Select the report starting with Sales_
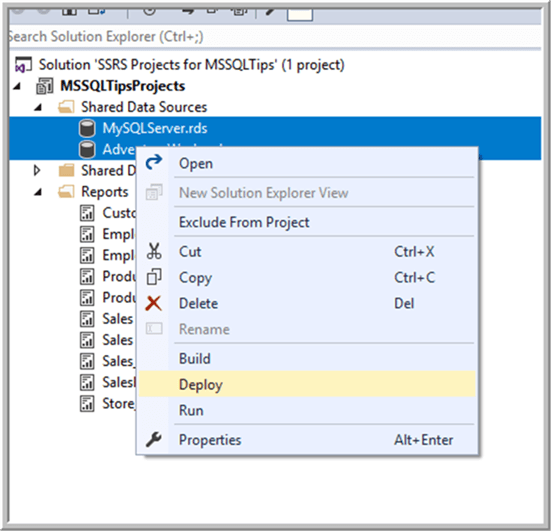The height and width of the screenshot is (531, 551). (119, 361)
